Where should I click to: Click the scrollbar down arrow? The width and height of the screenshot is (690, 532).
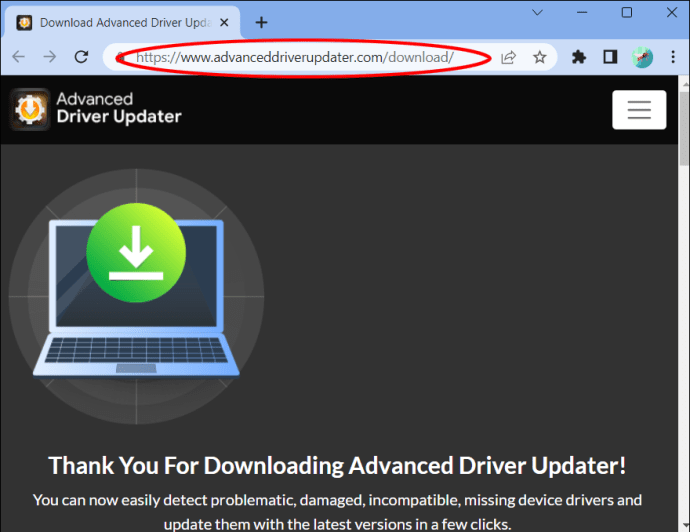[685, 526]
